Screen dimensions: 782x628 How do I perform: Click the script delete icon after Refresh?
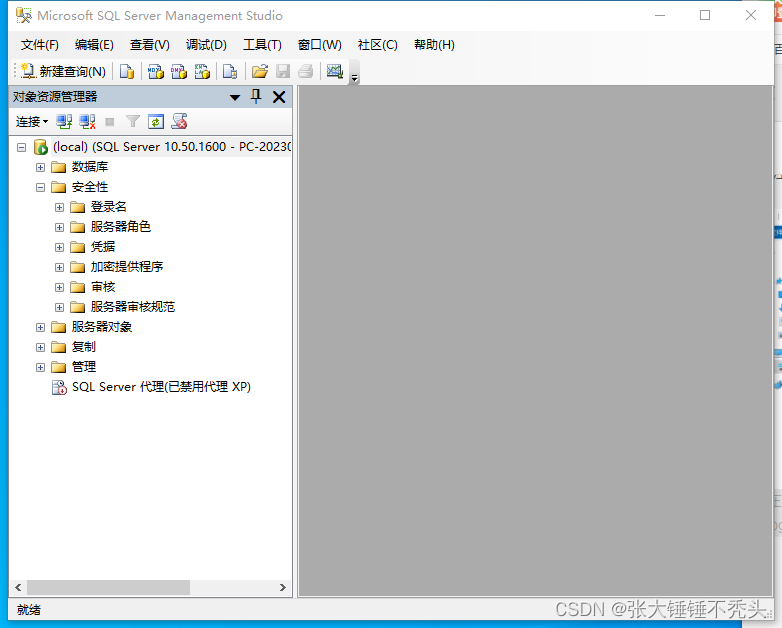pos(179,122)
